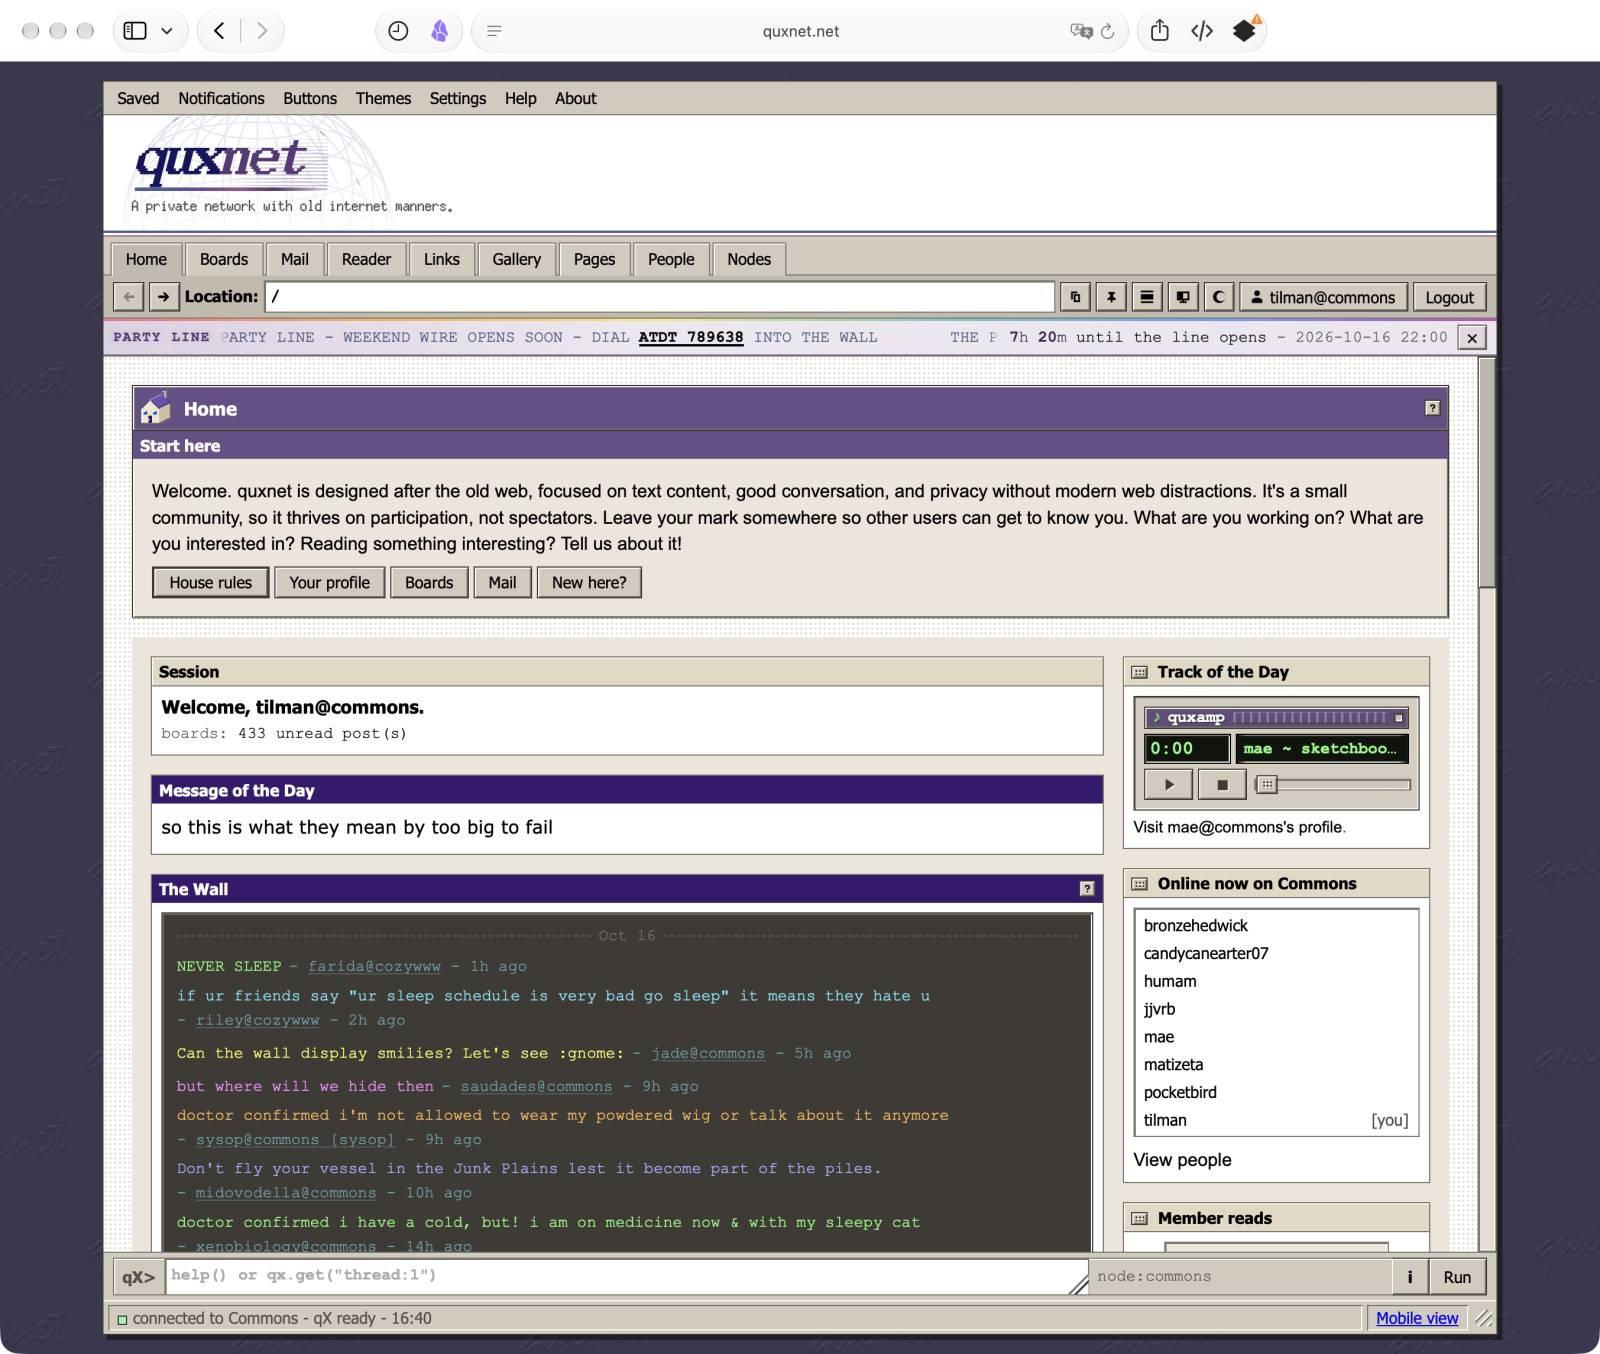This screenshot has width=1600, height=1354.
Task: Click the New here? button
Action: point(589,583)
